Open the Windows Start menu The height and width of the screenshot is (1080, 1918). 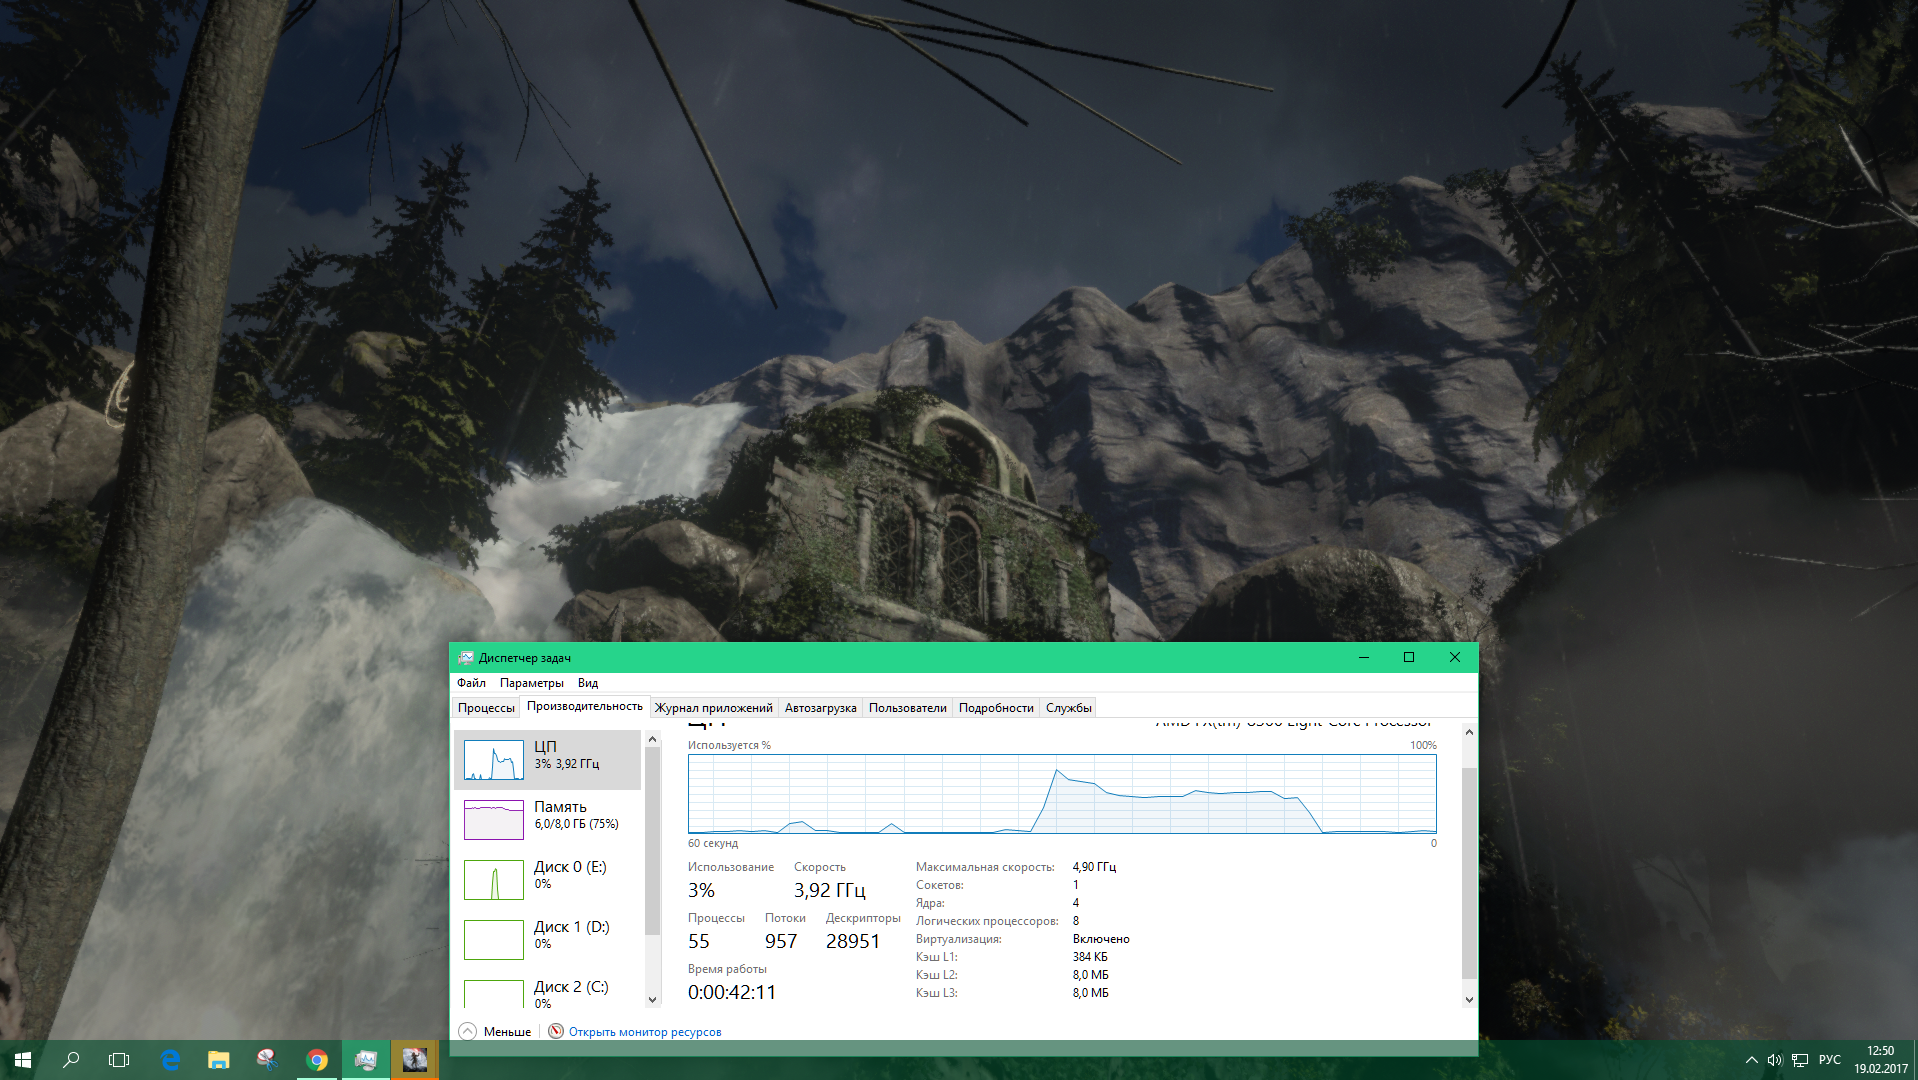point(23,1060)
